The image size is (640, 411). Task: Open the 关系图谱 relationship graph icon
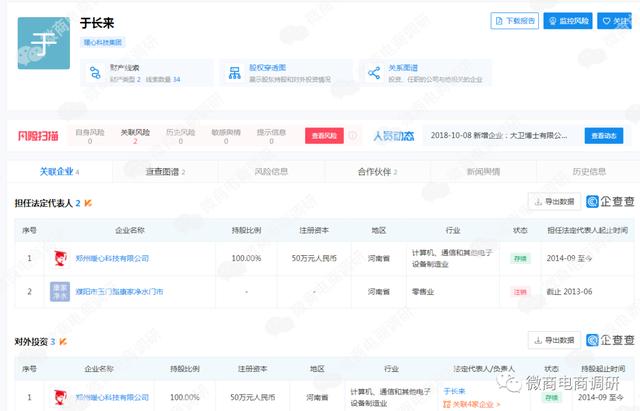coord(374,73)
